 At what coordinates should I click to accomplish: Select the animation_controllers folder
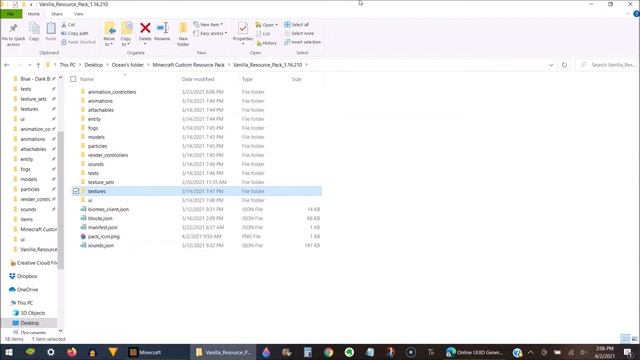click(x=112, y=92)
